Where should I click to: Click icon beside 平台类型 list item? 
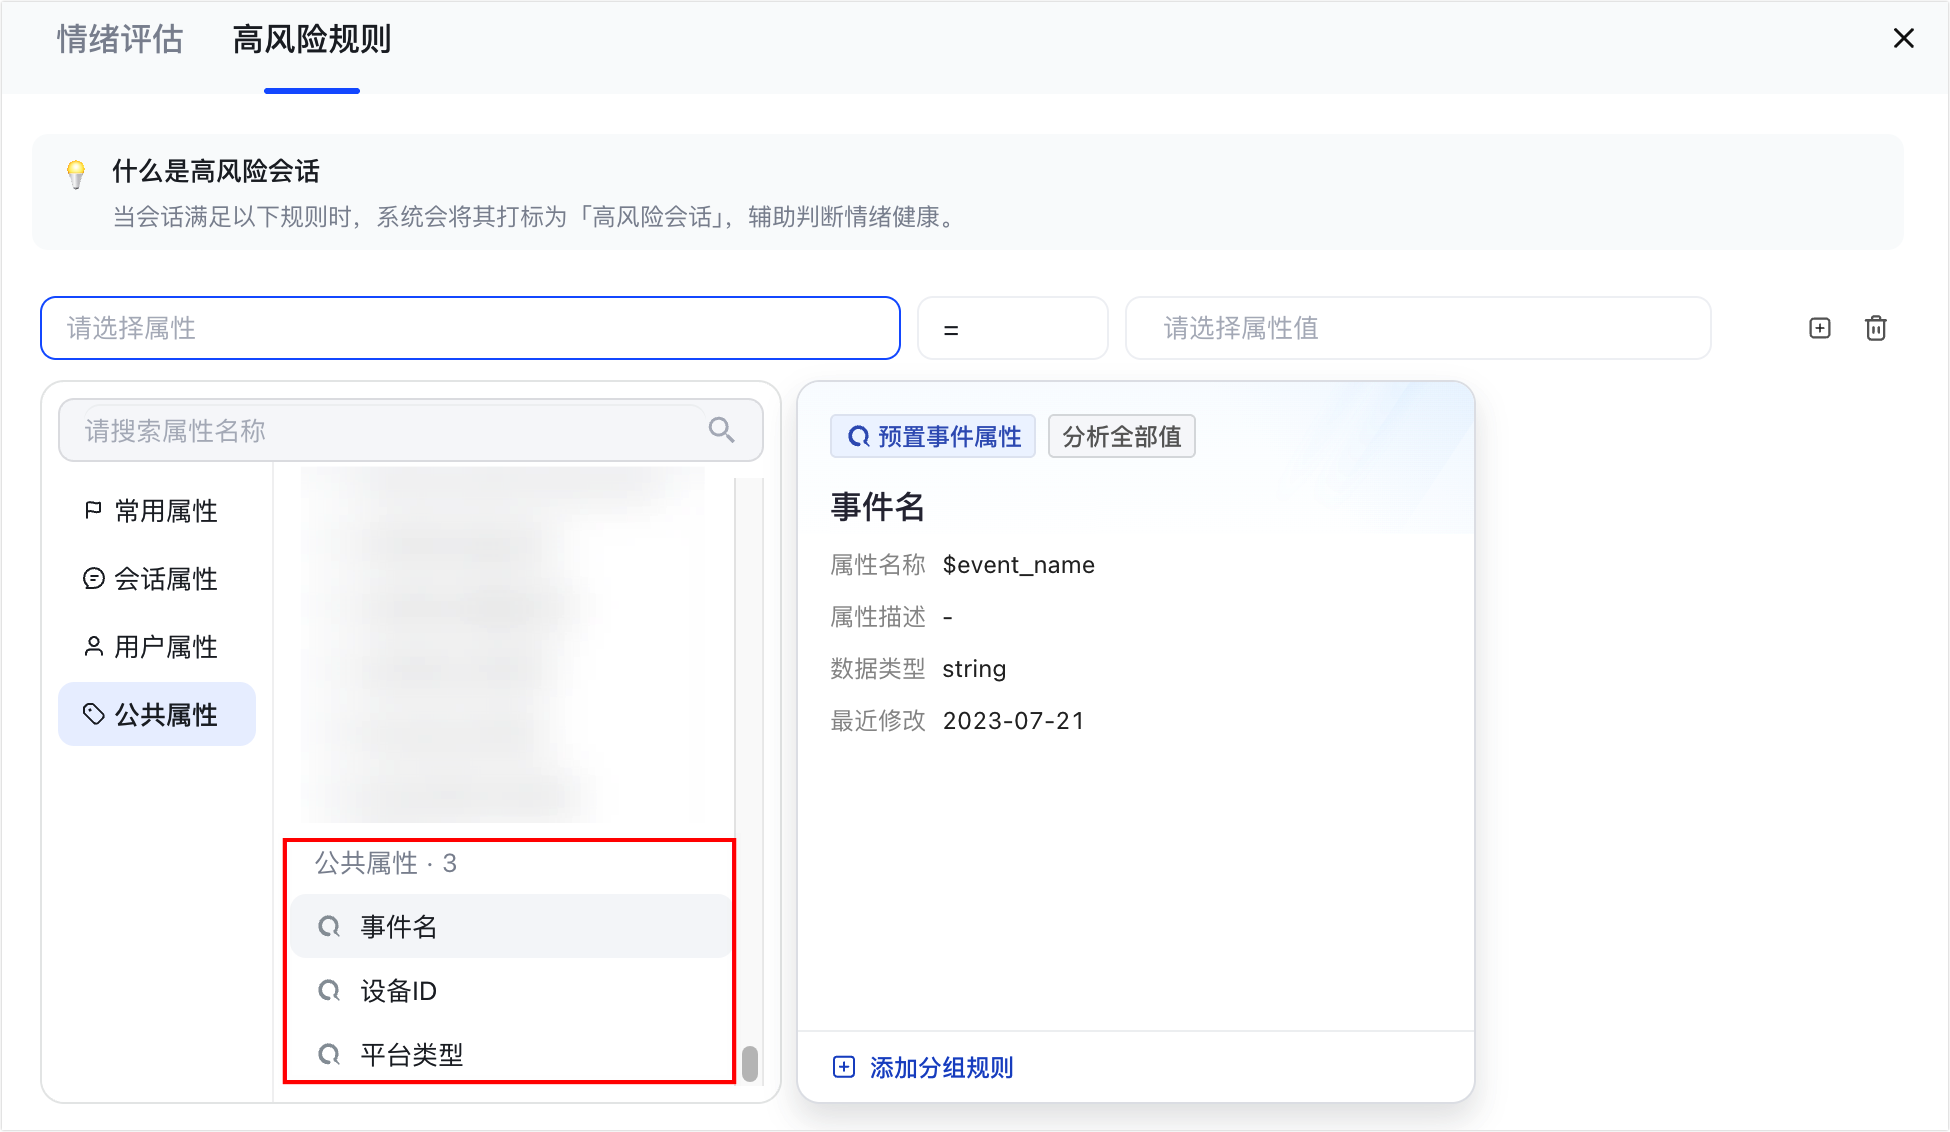pyautogui.click(x=329, y=1055)
